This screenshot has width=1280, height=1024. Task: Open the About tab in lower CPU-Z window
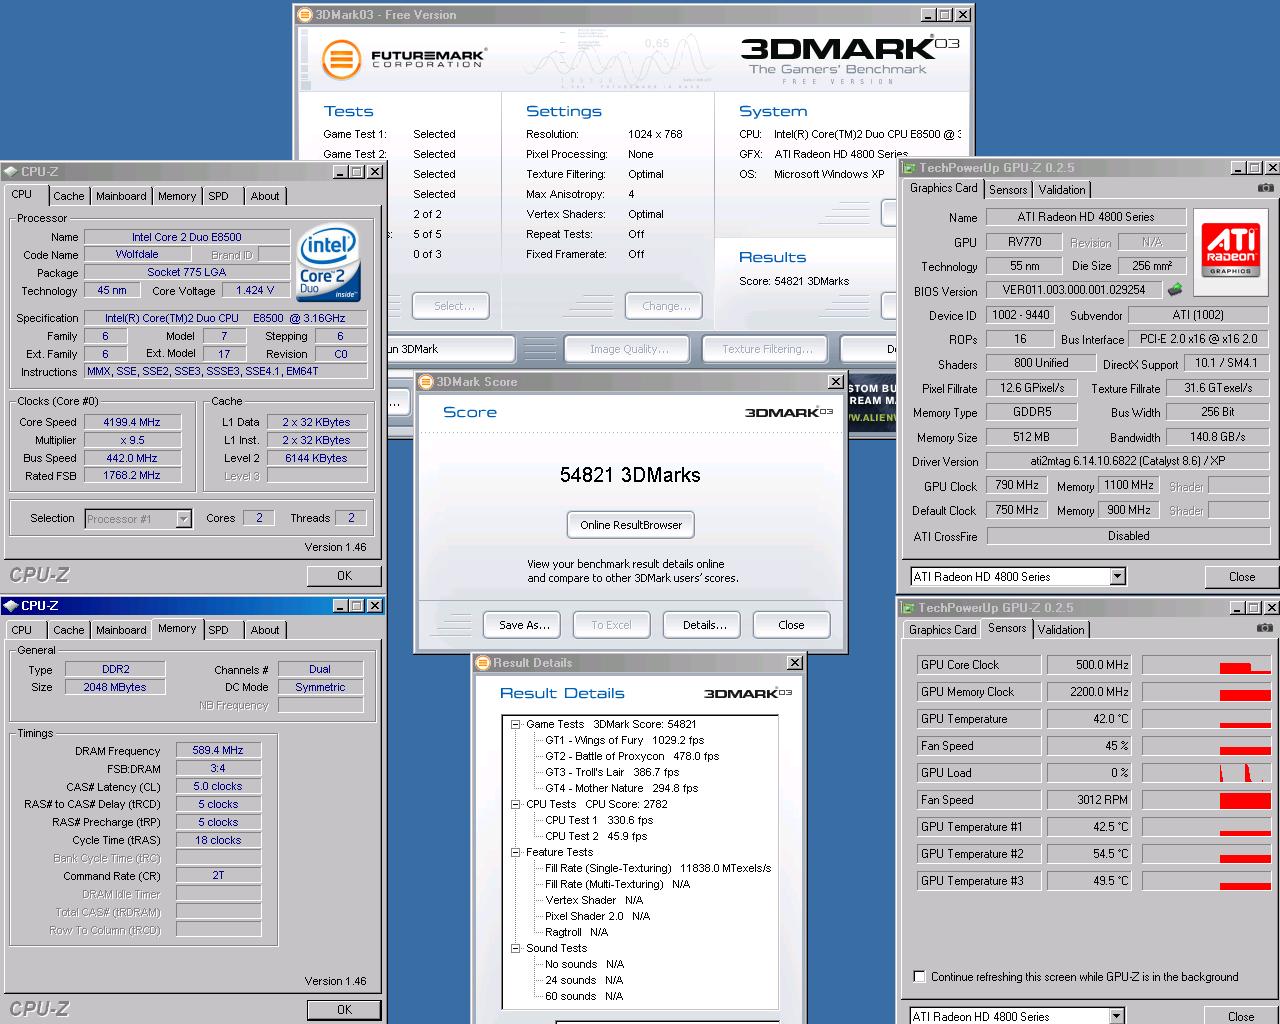tap(265, 630)
